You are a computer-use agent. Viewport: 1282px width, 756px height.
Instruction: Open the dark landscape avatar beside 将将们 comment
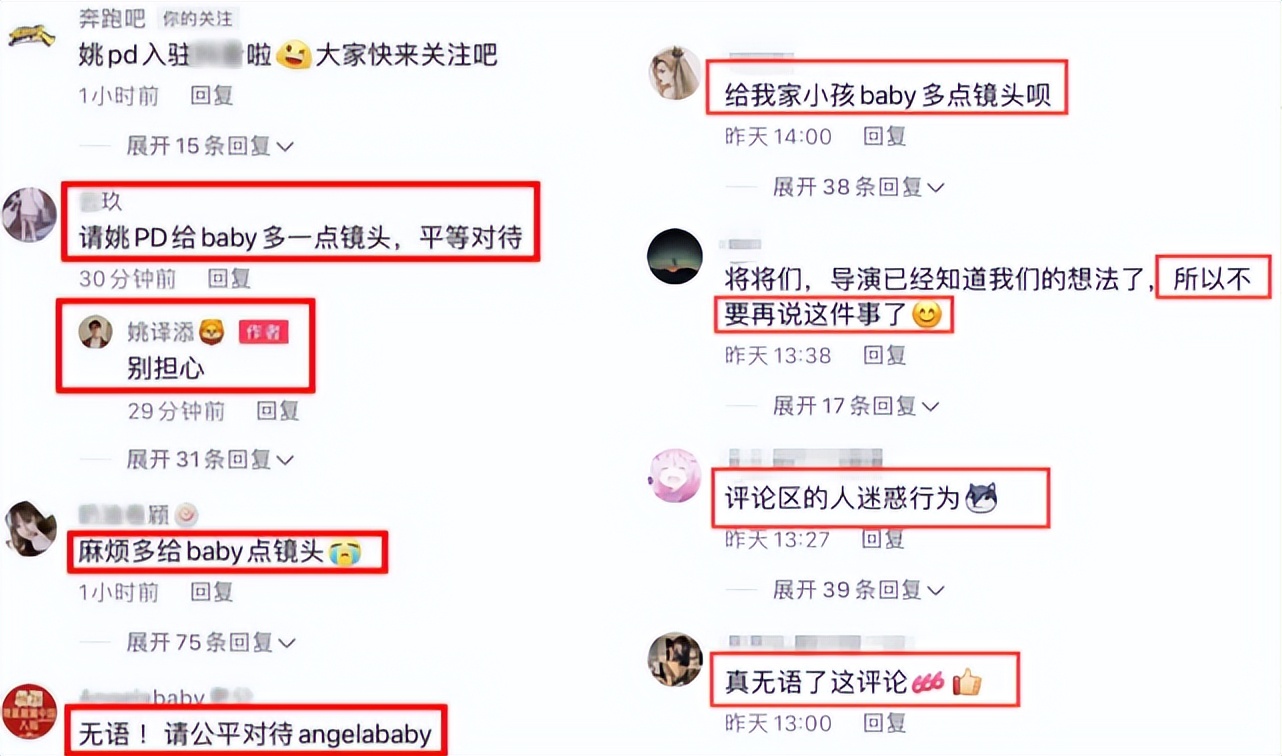676,256
